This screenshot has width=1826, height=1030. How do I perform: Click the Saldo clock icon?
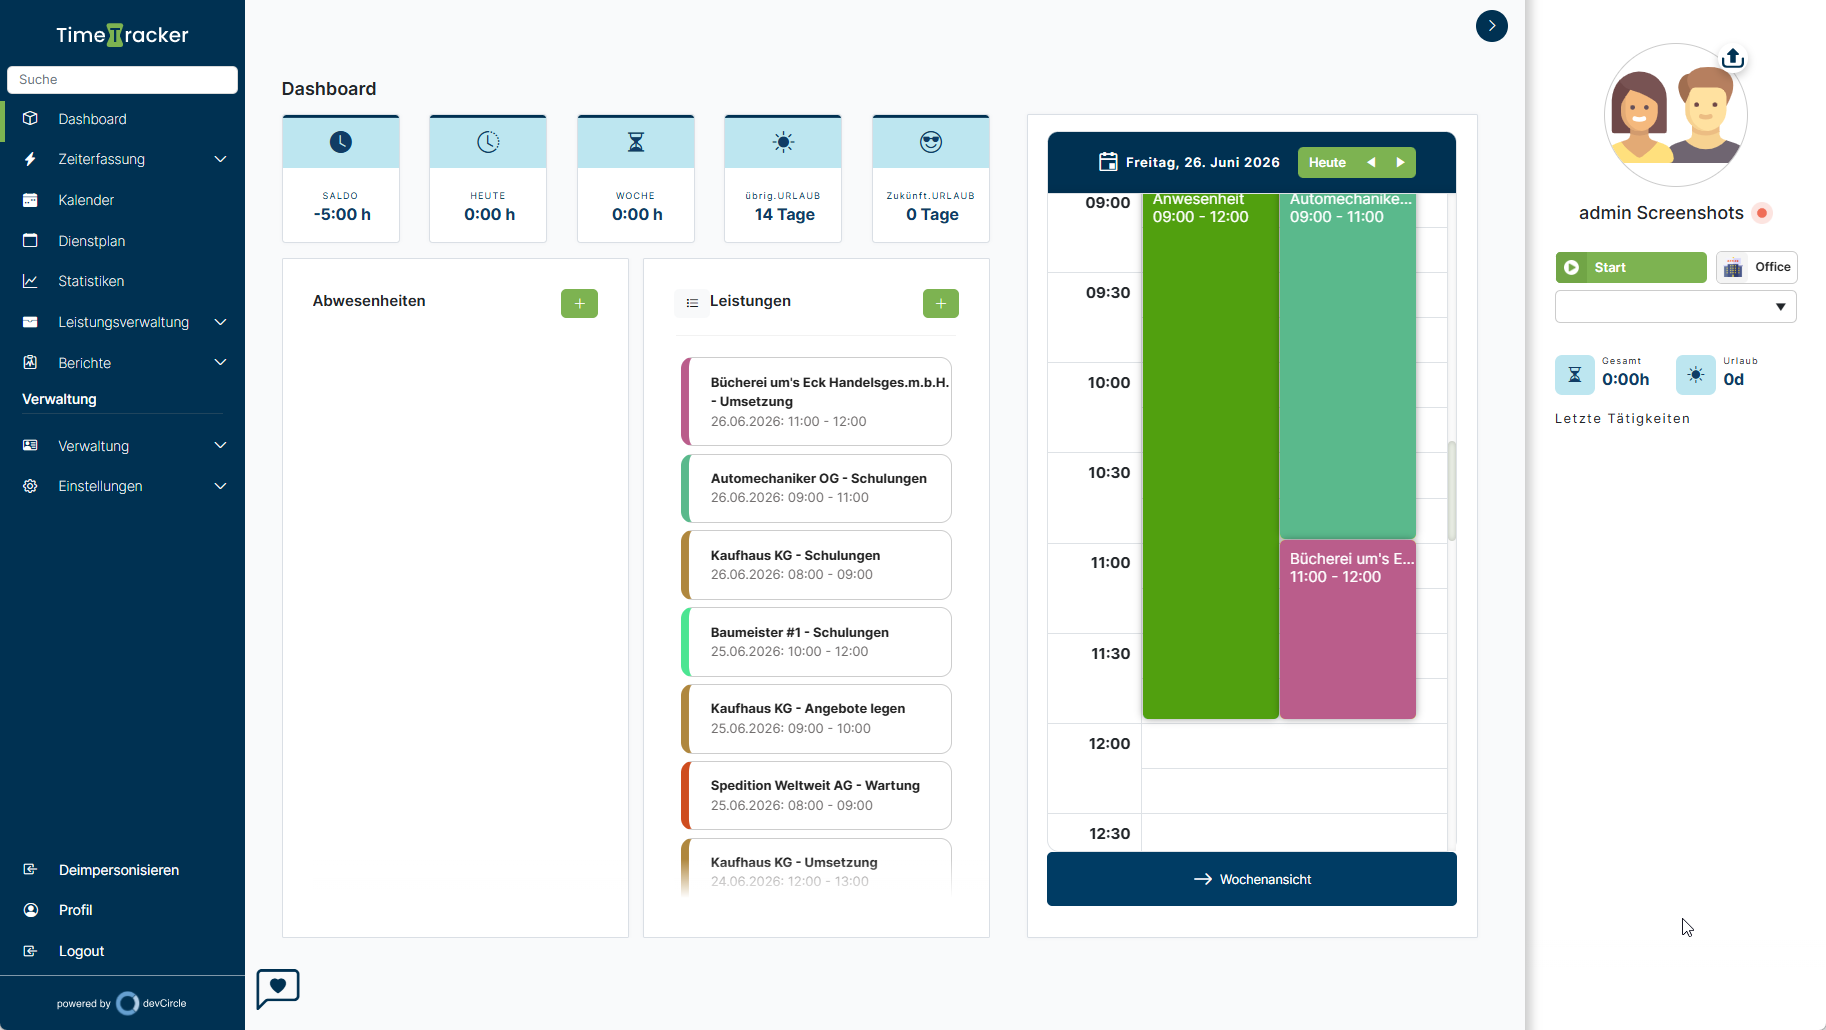341,142
